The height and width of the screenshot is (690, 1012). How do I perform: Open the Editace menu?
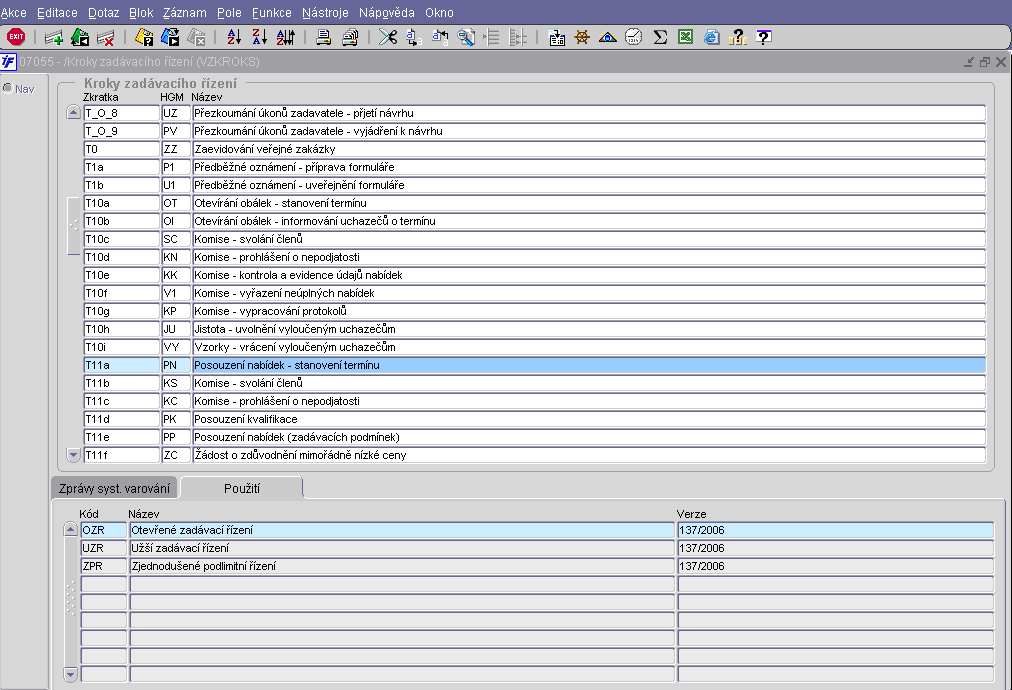pyautogui.click(x=57, y=12)
